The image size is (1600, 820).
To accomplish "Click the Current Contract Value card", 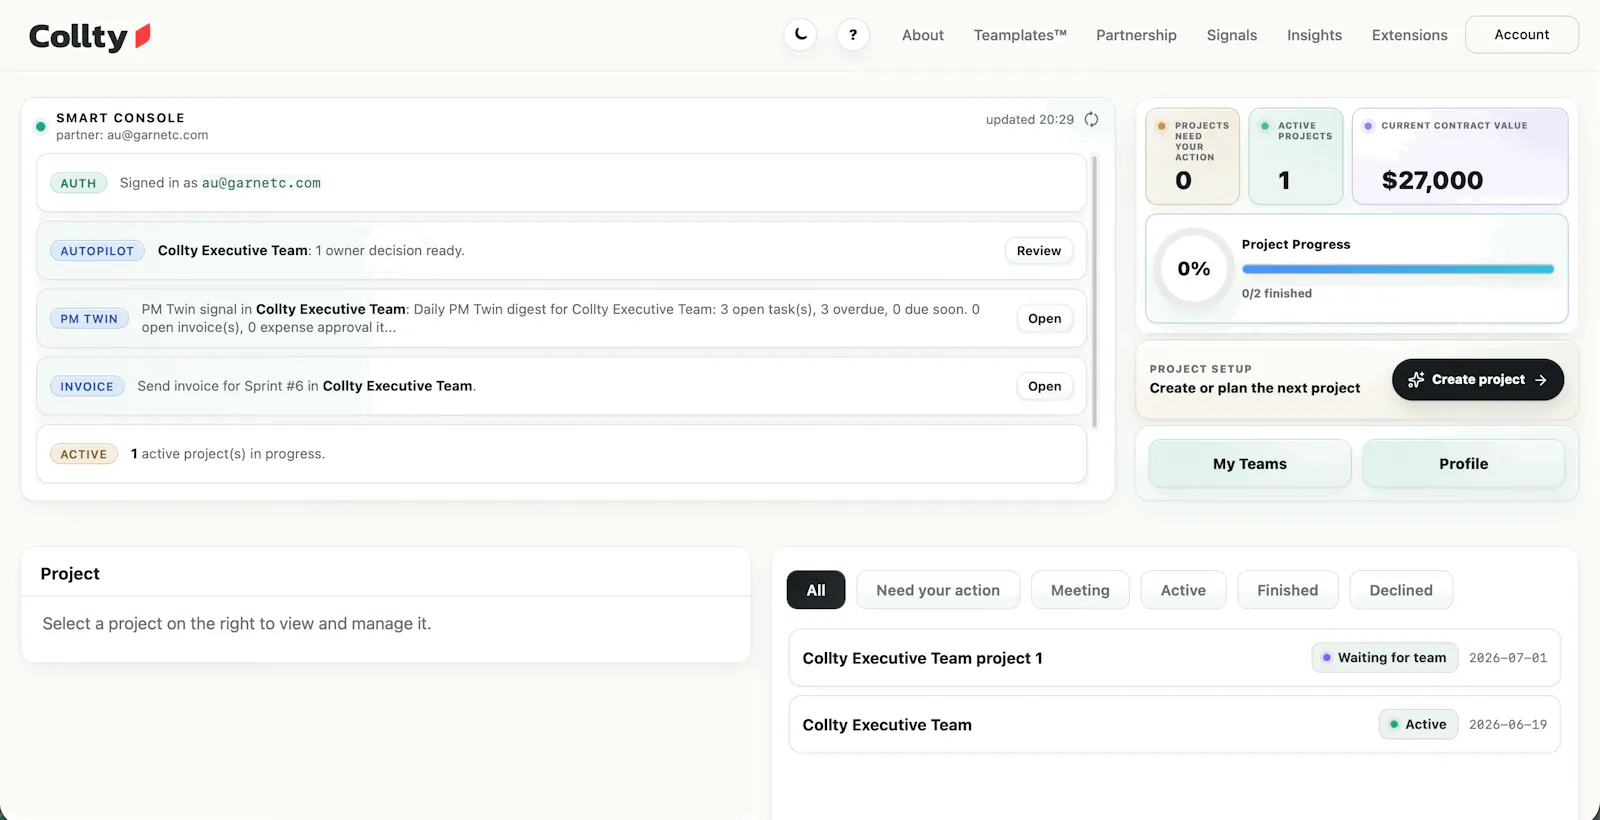I will click(x=1460, y=156).
